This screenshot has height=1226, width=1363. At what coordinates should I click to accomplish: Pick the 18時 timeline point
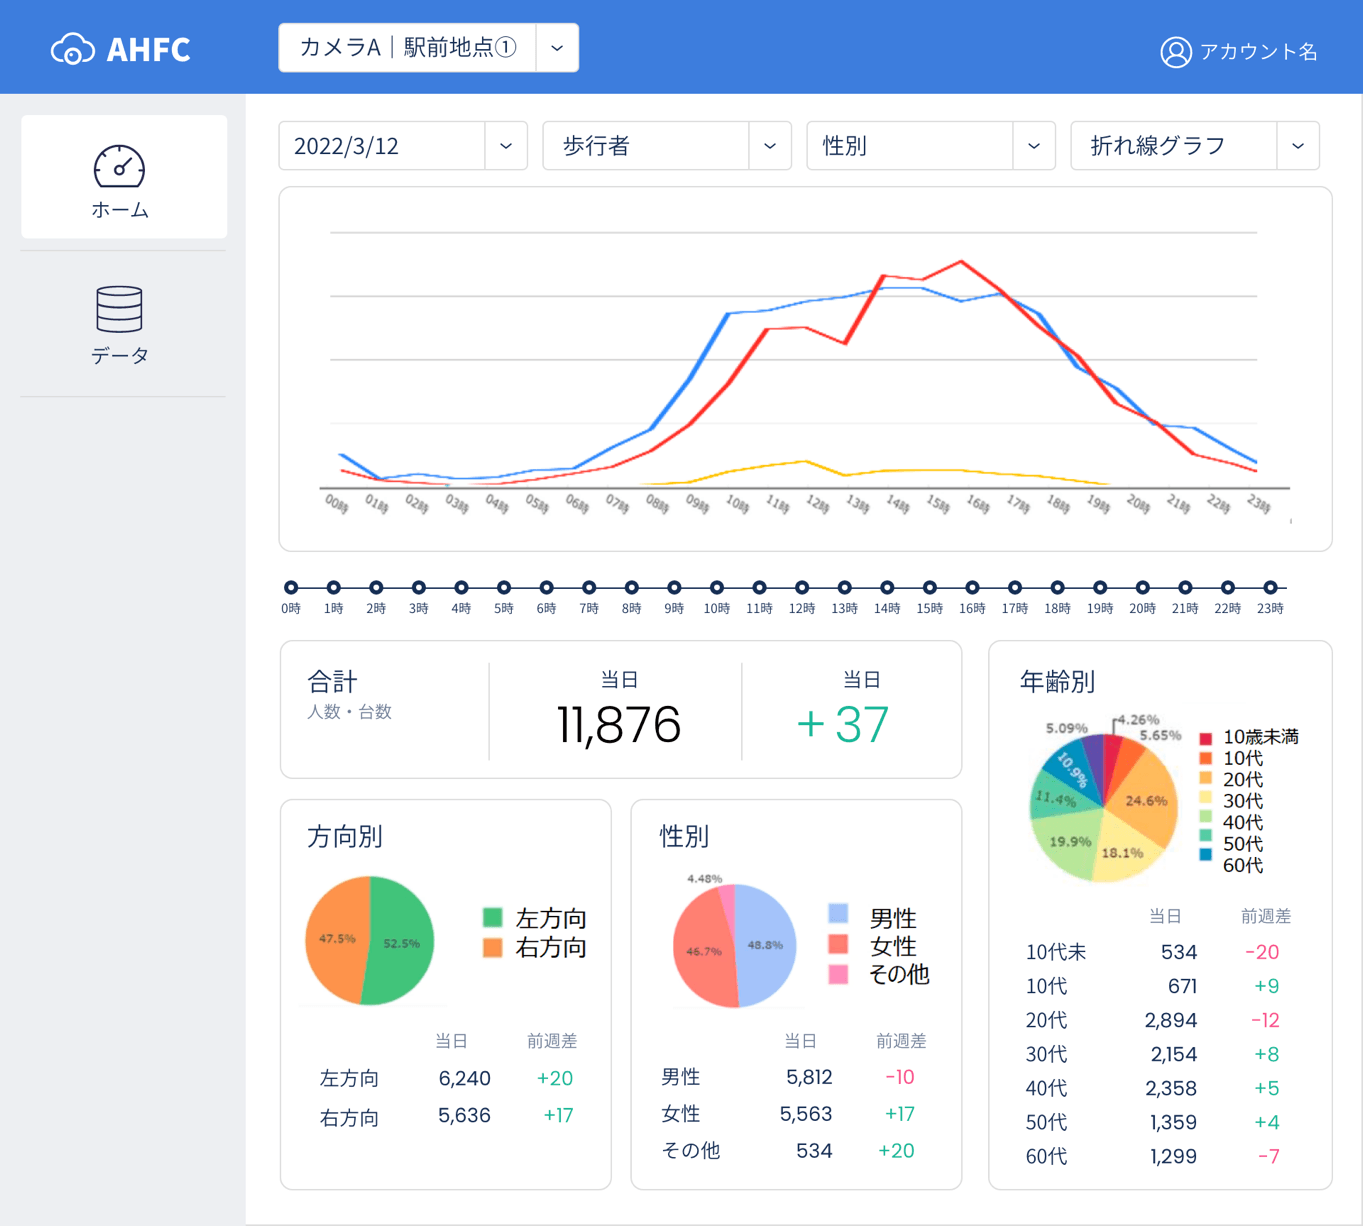coord(1057,588)
